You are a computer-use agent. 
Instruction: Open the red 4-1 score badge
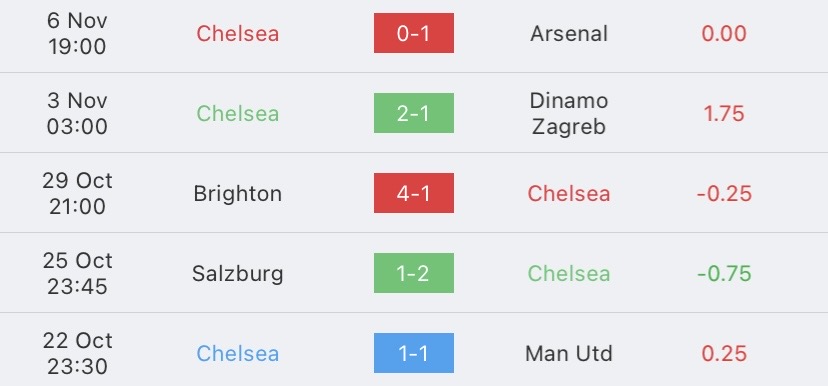(413, 193)
